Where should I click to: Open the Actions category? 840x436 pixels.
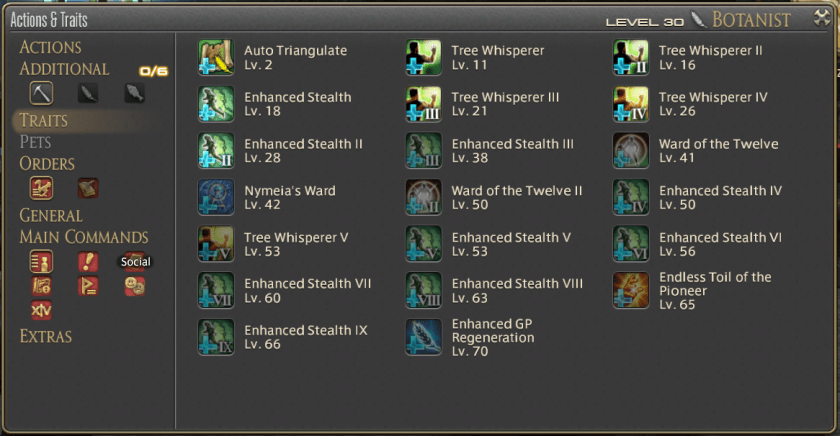[x=50, y=47]
